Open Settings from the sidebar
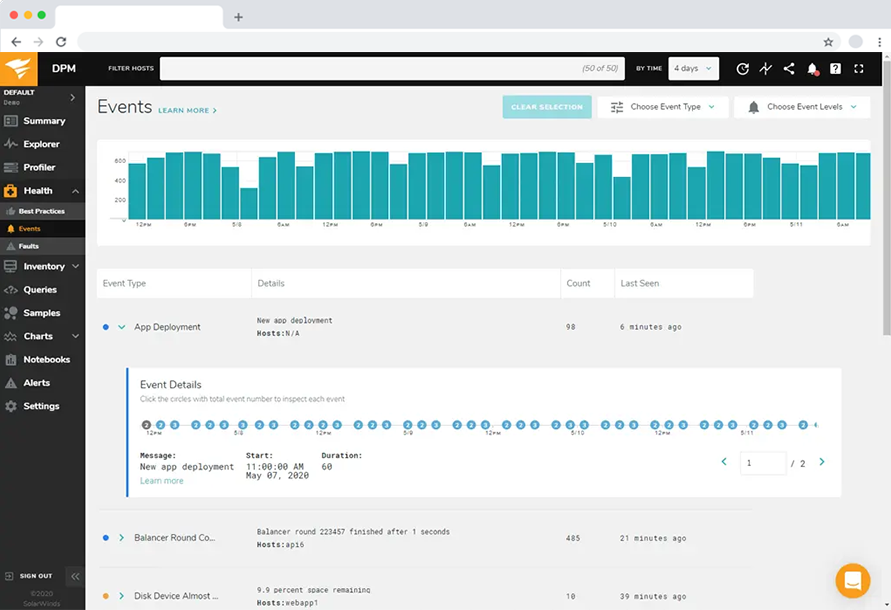Screen dimensions: 891x610 click(40, 406)
